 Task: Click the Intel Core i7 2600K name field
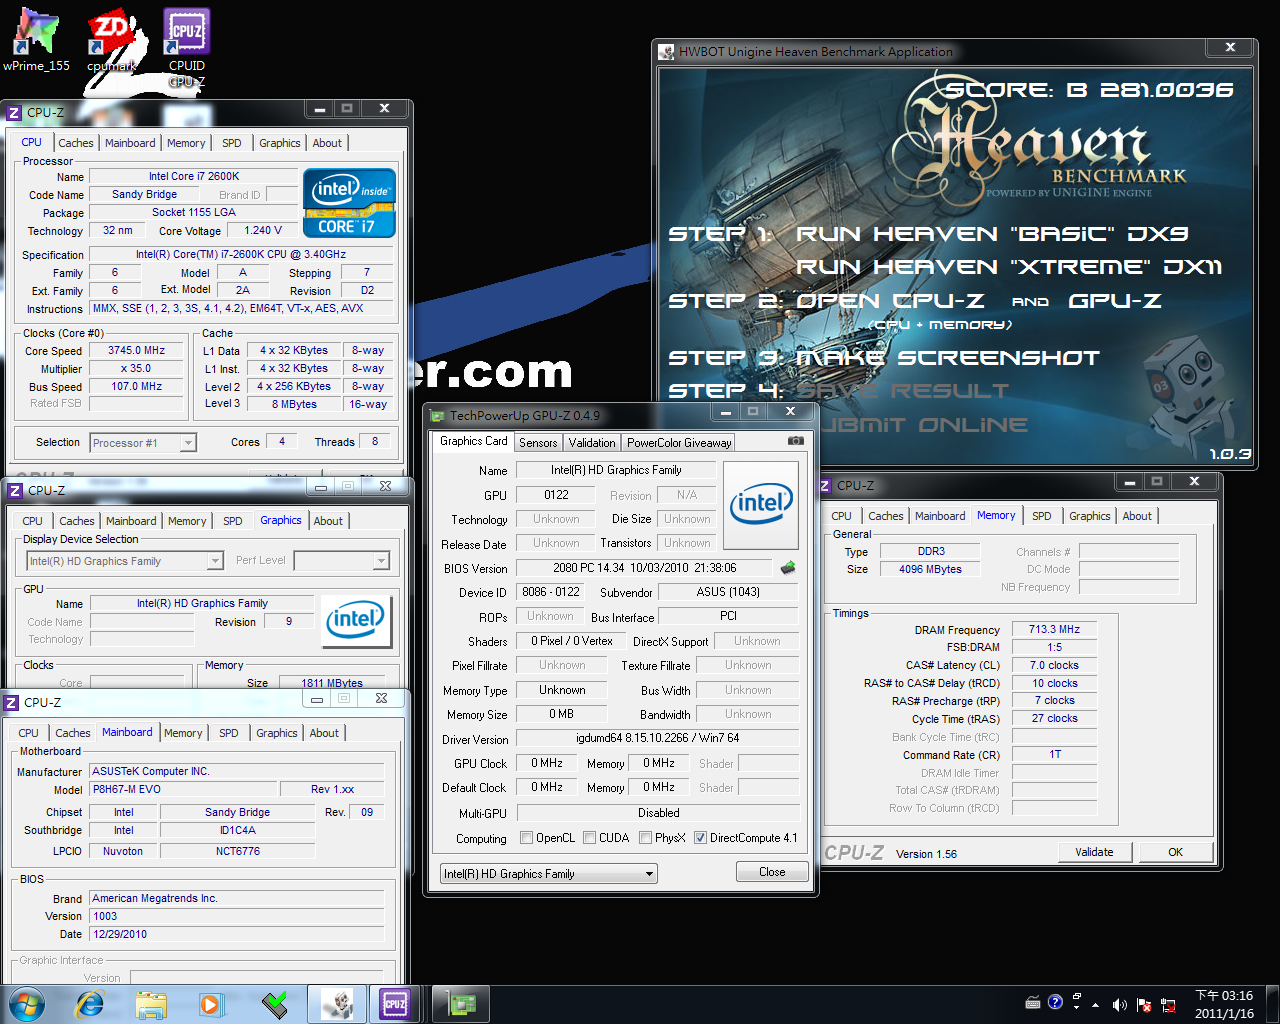194,176
